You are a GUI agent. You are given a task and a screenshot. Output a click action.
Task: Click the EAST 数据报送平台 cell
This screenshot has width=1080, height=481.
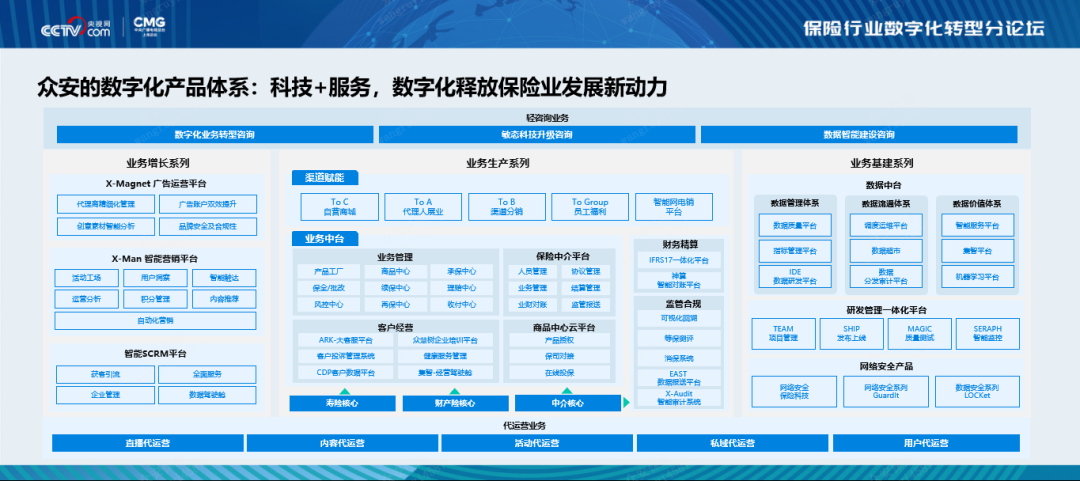click(678, 377)
